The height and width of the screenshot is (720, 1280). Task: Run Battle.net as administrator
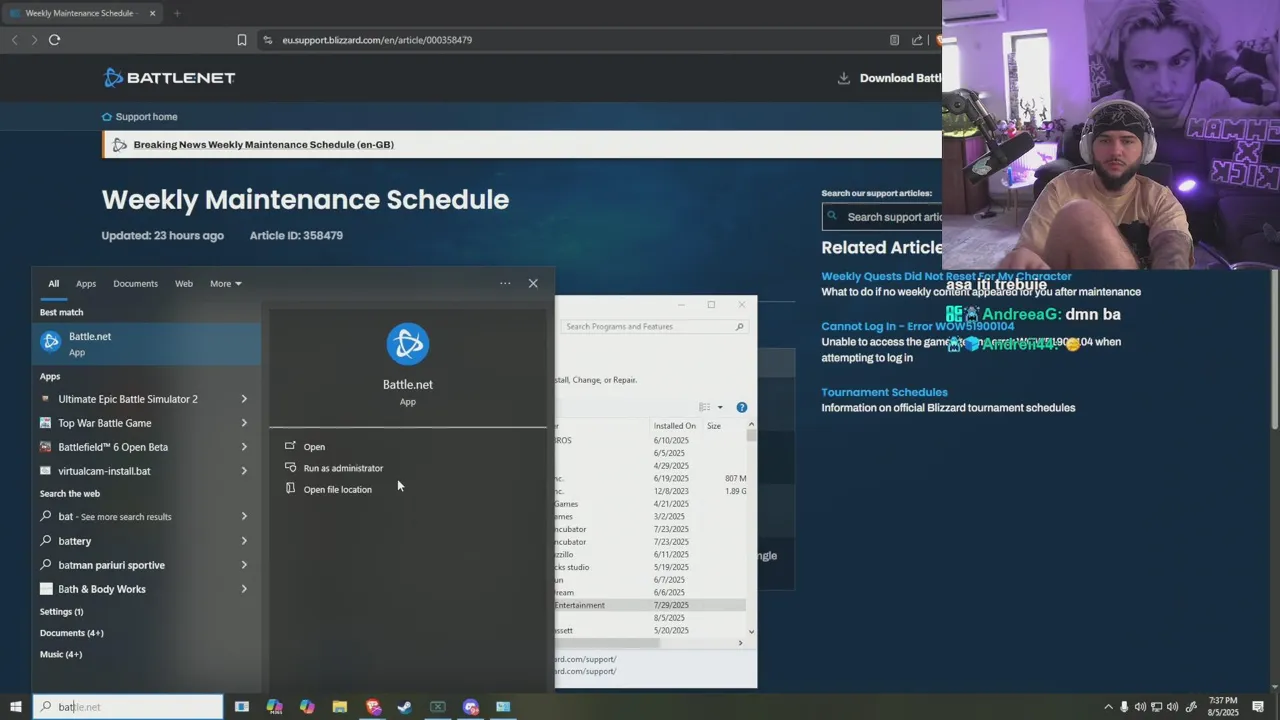click(x=343, y=468)
